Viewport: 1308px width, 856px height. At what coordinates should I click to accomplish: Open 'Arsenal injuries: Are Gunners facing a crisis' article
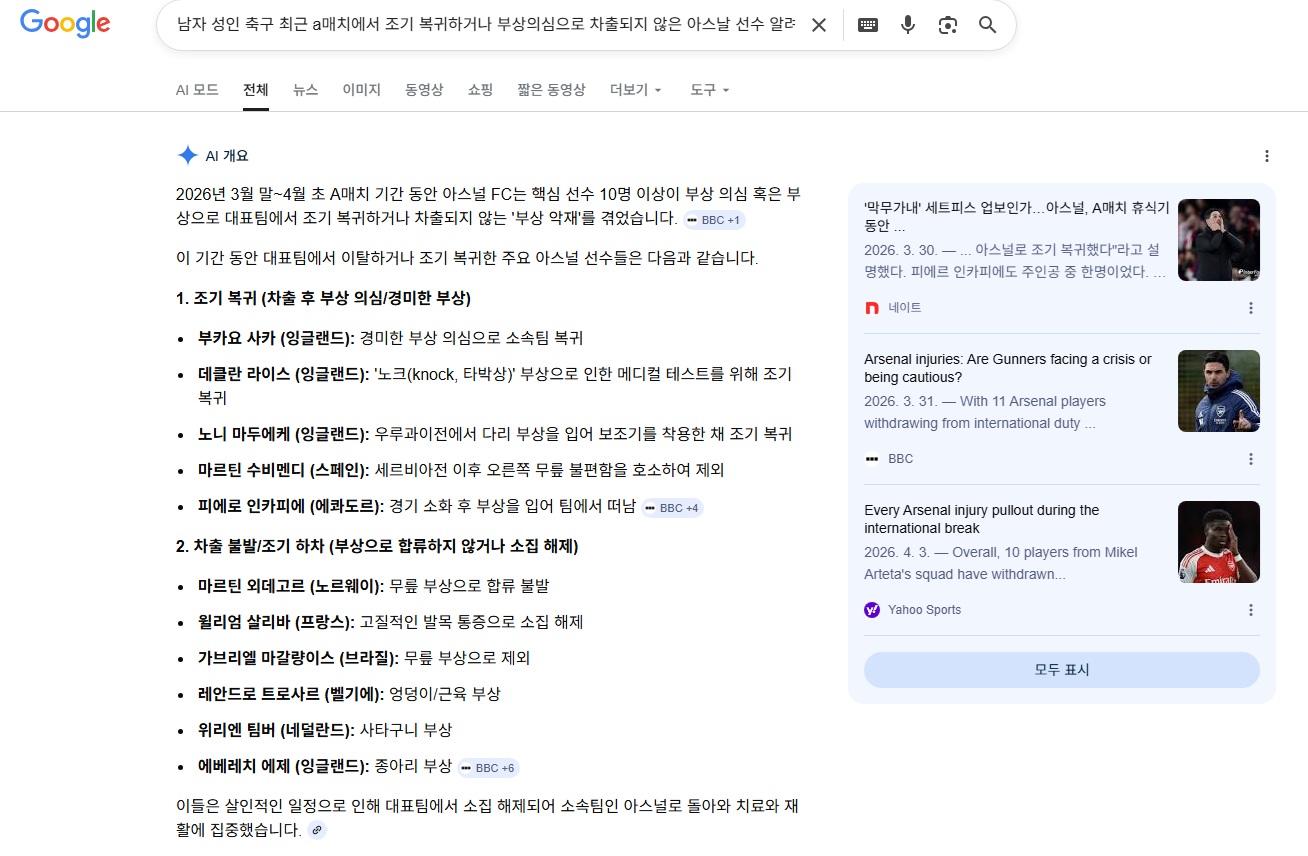pyautogui.click(x=1008, y=368)
